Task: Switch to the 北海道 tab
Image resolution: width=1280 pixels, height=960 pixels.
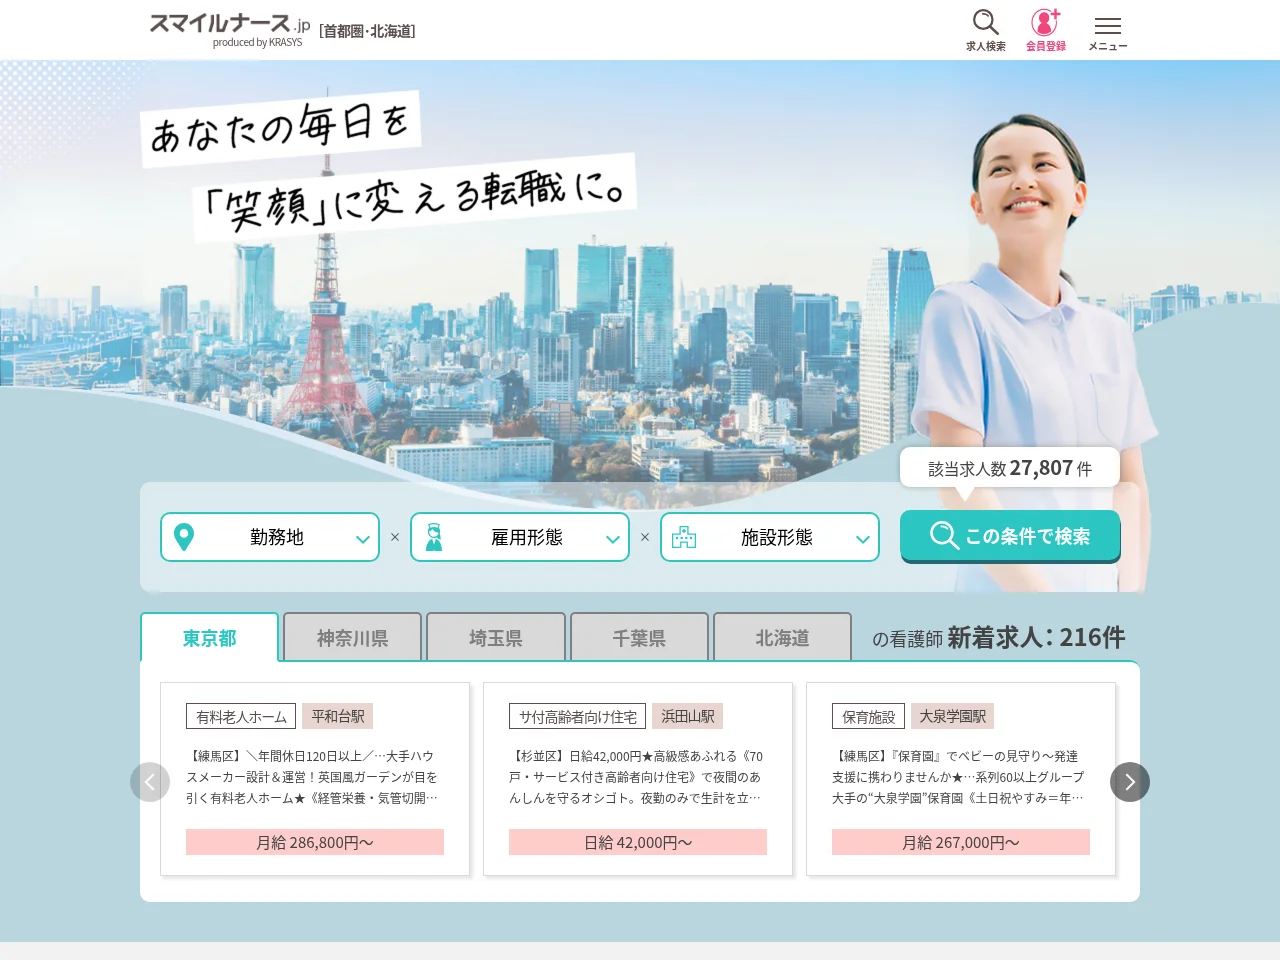Action: (x=782, y=637)
